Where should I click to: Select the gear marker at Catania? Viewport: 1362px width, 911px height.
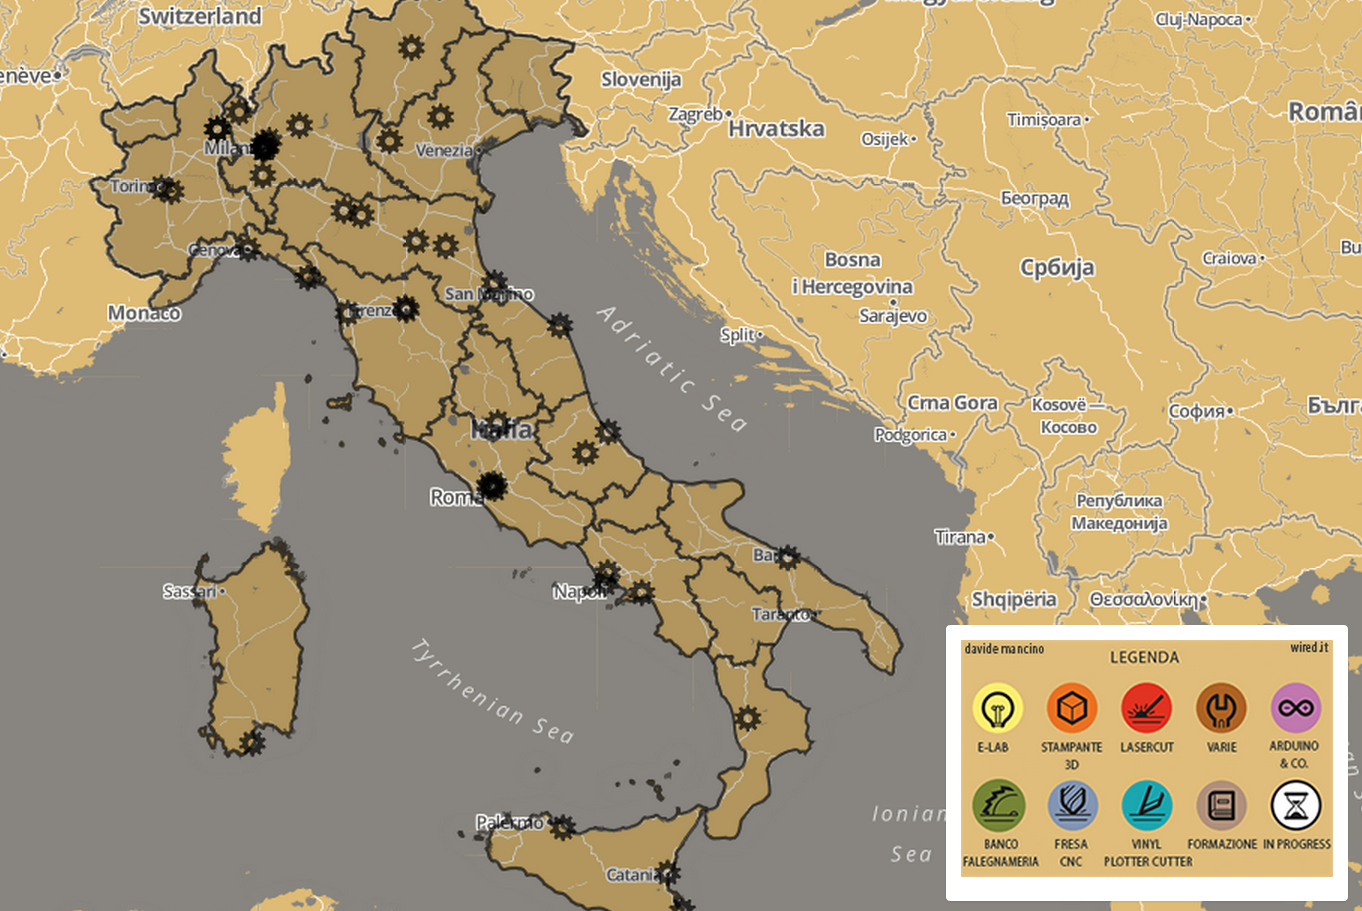[x=667, y=873]
